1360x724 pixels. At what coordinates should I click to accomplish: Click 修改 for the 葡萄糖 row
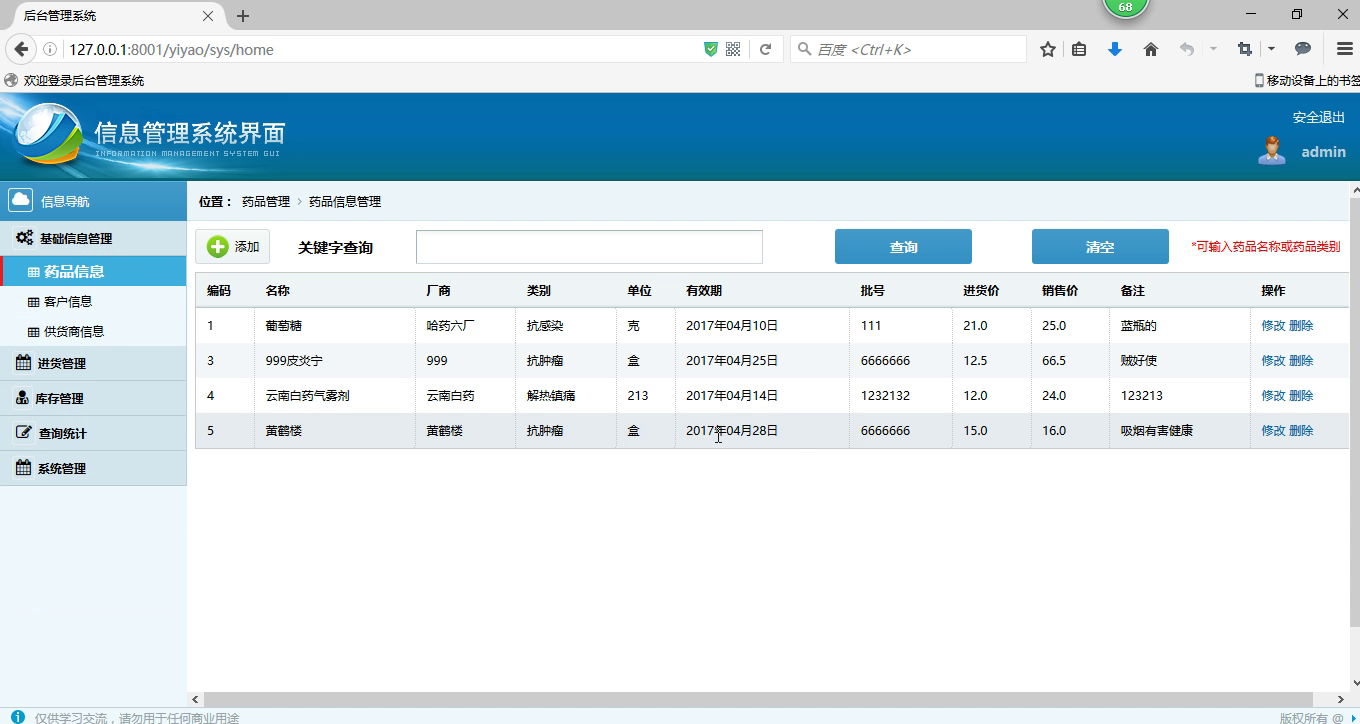[1273, 325]
